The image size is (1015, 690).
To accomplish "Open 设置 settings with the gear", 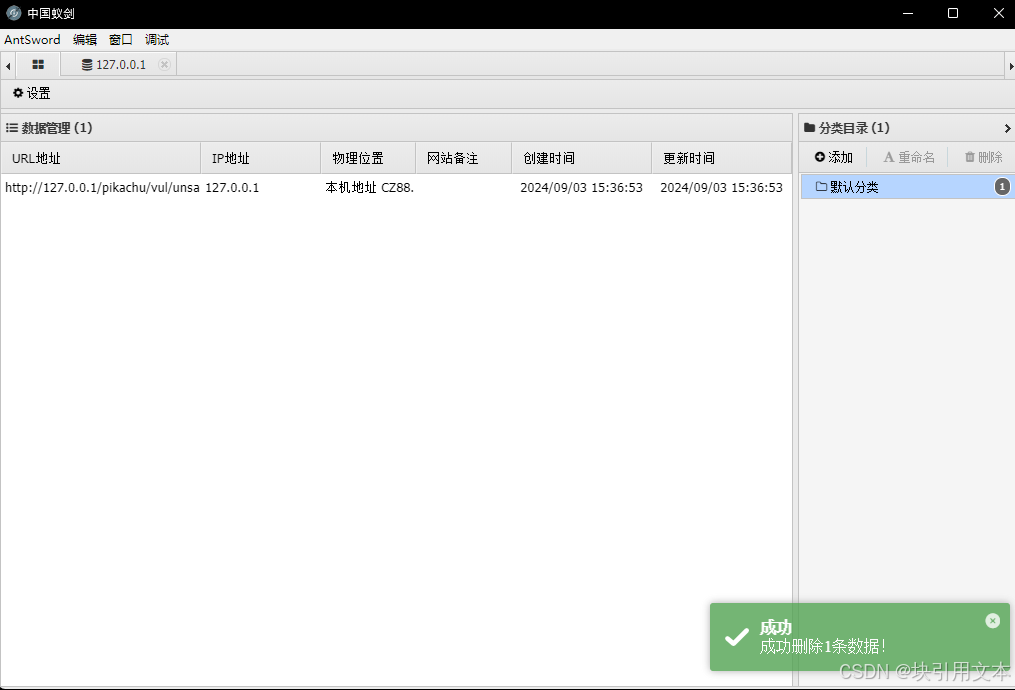I will pyautogui.click(x=32, y=93).
